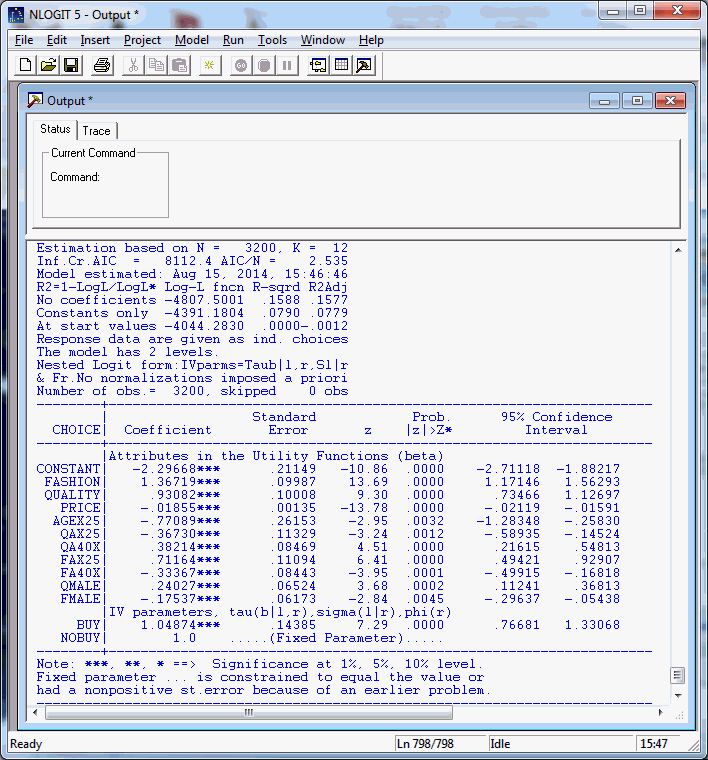
Task: Click the New document toolbar icon
Action: [26, 65]
